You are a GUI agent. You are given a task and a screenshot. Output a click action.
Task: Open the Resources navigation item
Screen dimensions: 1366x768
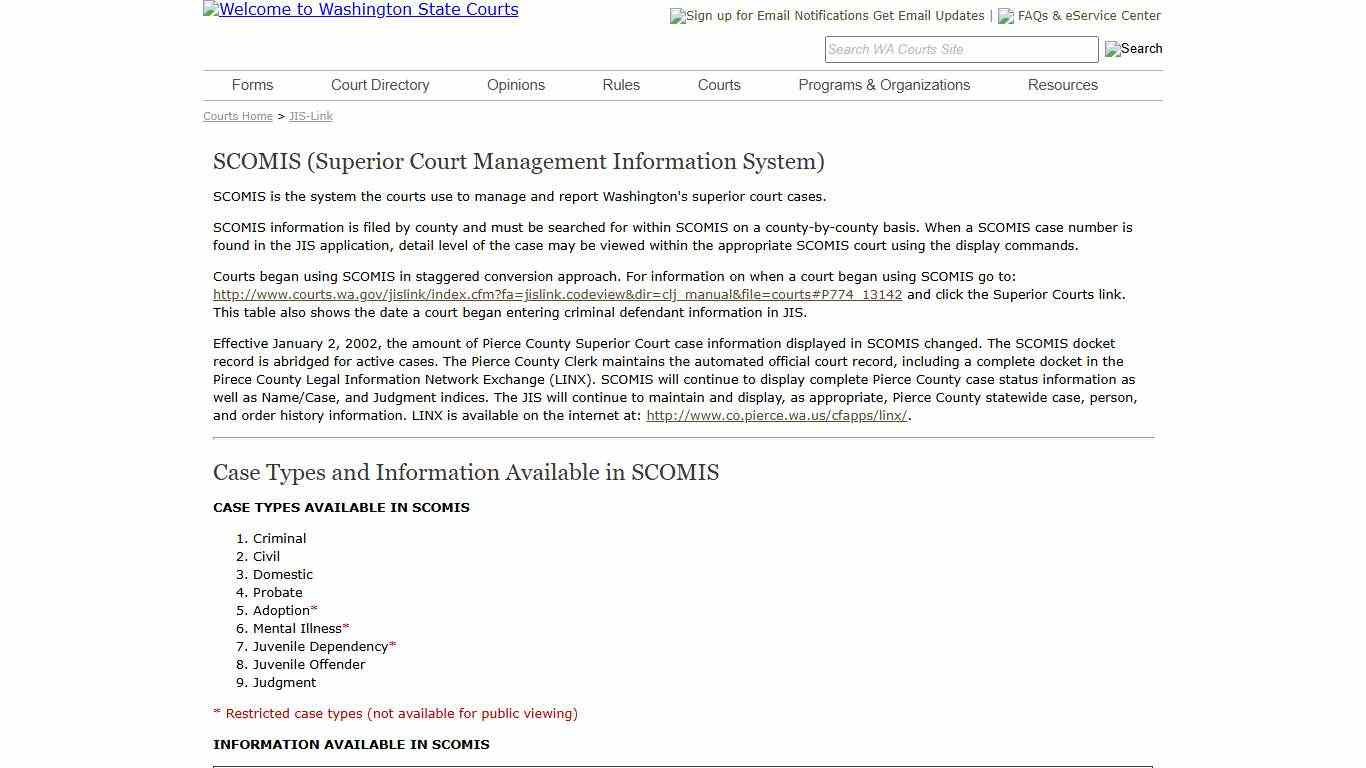[x=1062, y=85]
